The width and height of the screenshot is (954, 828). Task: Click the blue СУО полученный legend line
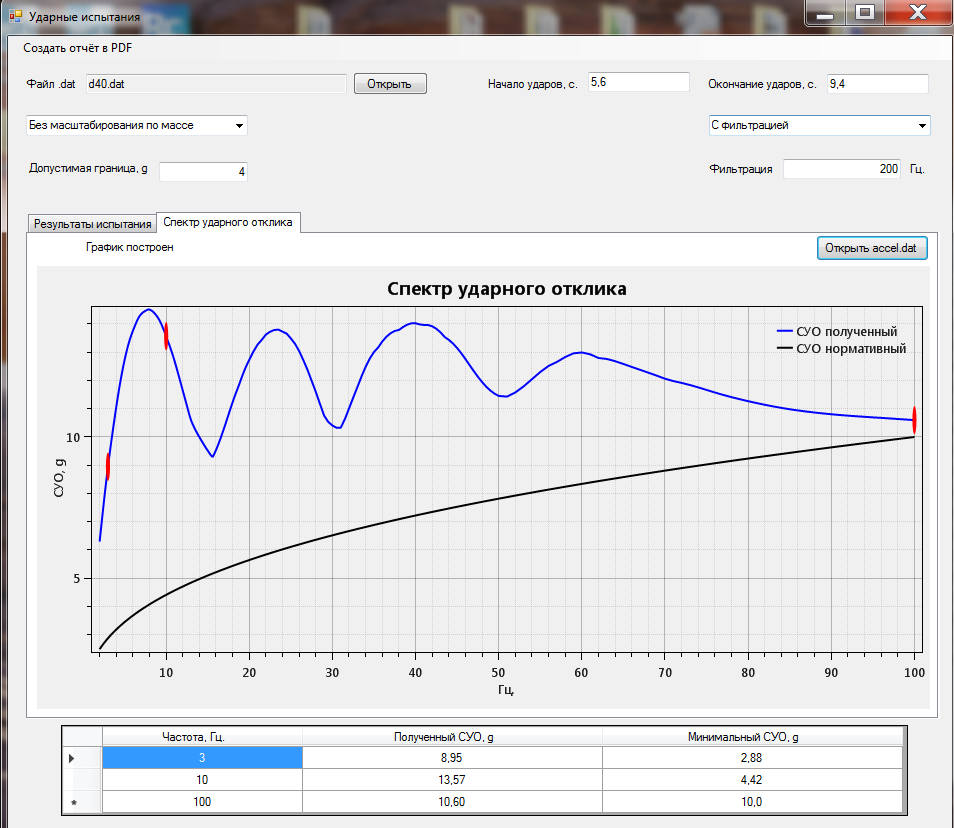coord(784,332)
